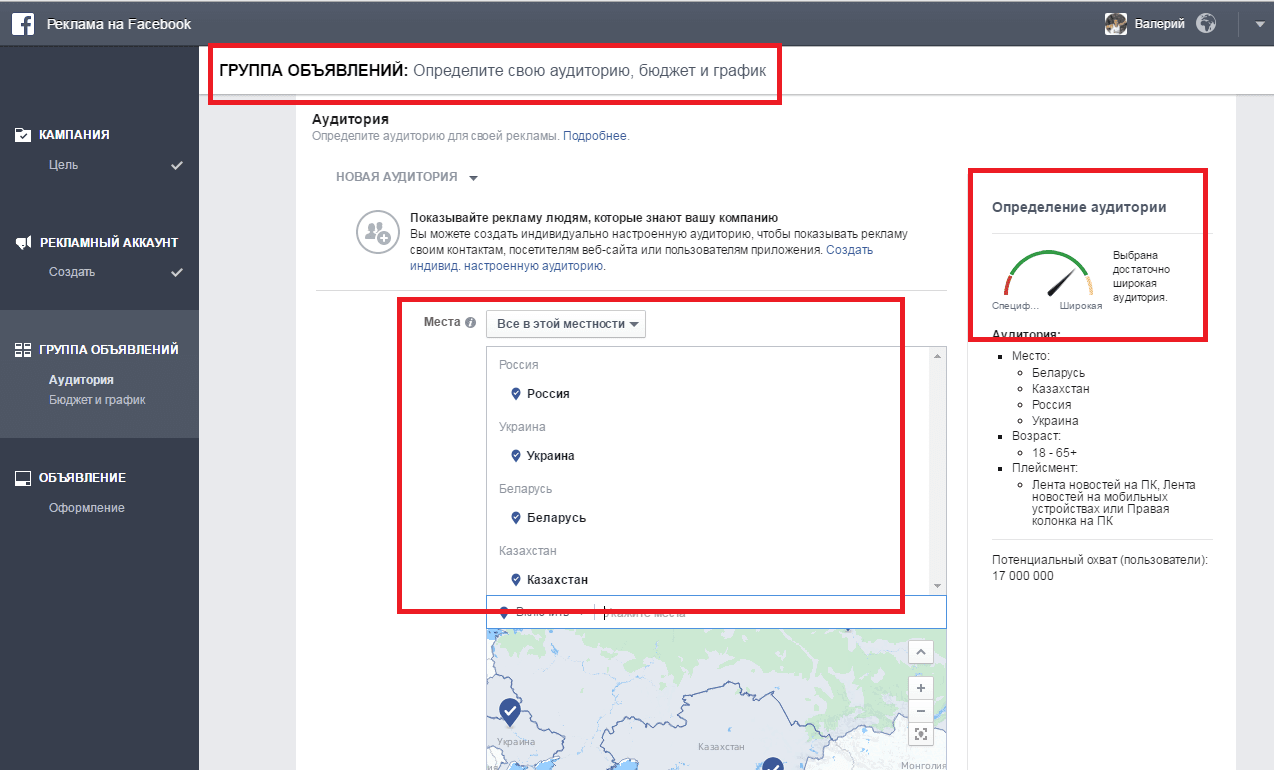This screenshot has width=1274, height=770.
Task: Click Реклама на Facebook title
Action: coord(119,24)
